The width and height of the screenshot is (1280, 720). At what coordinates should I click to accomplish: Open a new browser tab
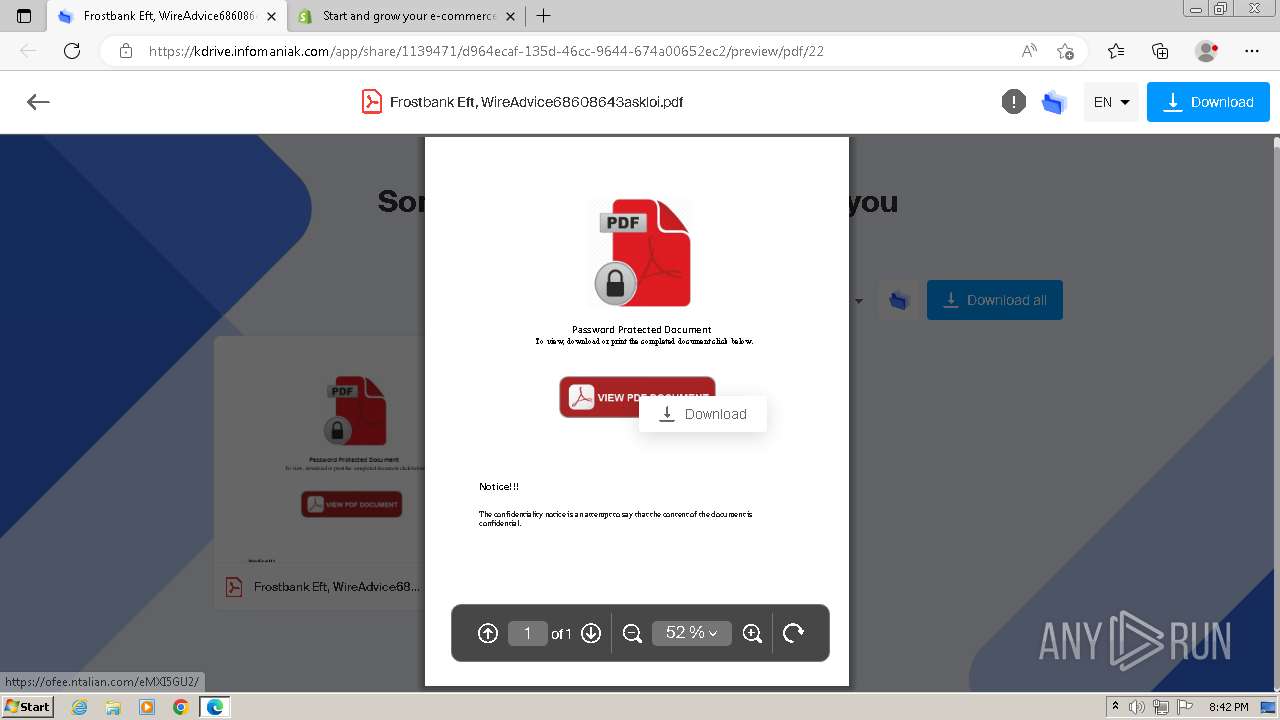tap(544, 16)
